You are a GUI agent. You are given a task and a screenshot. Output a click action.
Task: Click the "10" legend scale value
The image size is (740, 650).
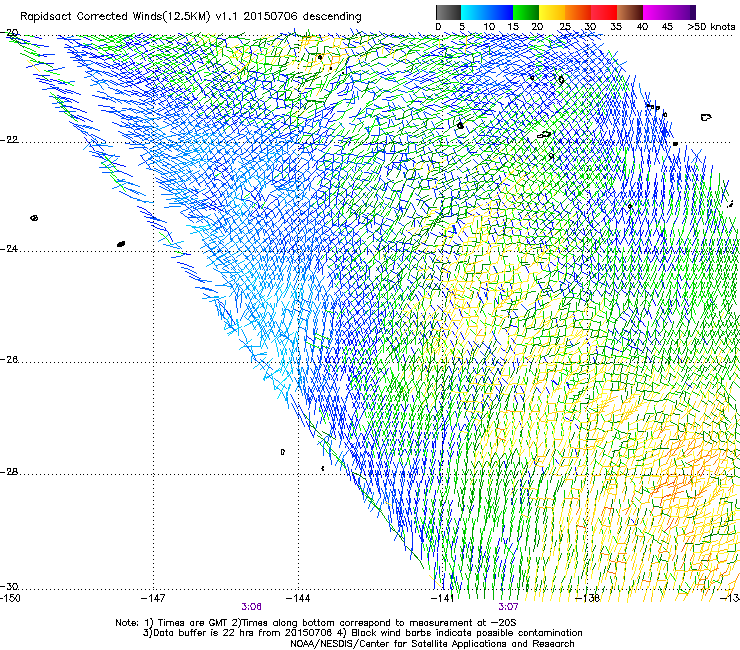[x=489, y=27]
